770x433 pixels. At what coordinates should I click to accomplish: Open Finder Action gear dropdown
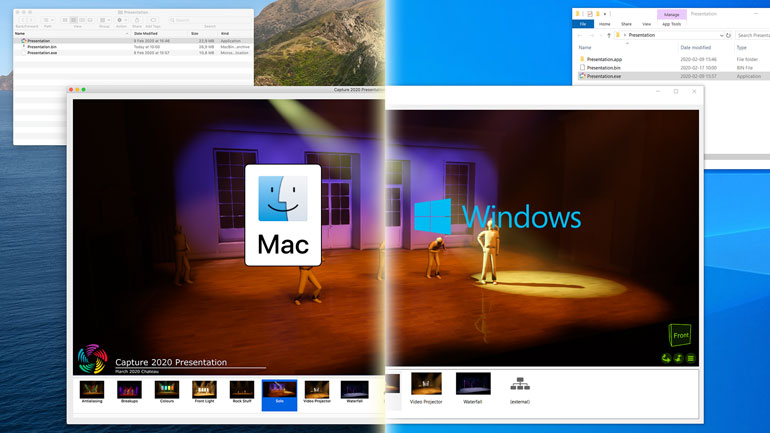click(x=121, y=20)
